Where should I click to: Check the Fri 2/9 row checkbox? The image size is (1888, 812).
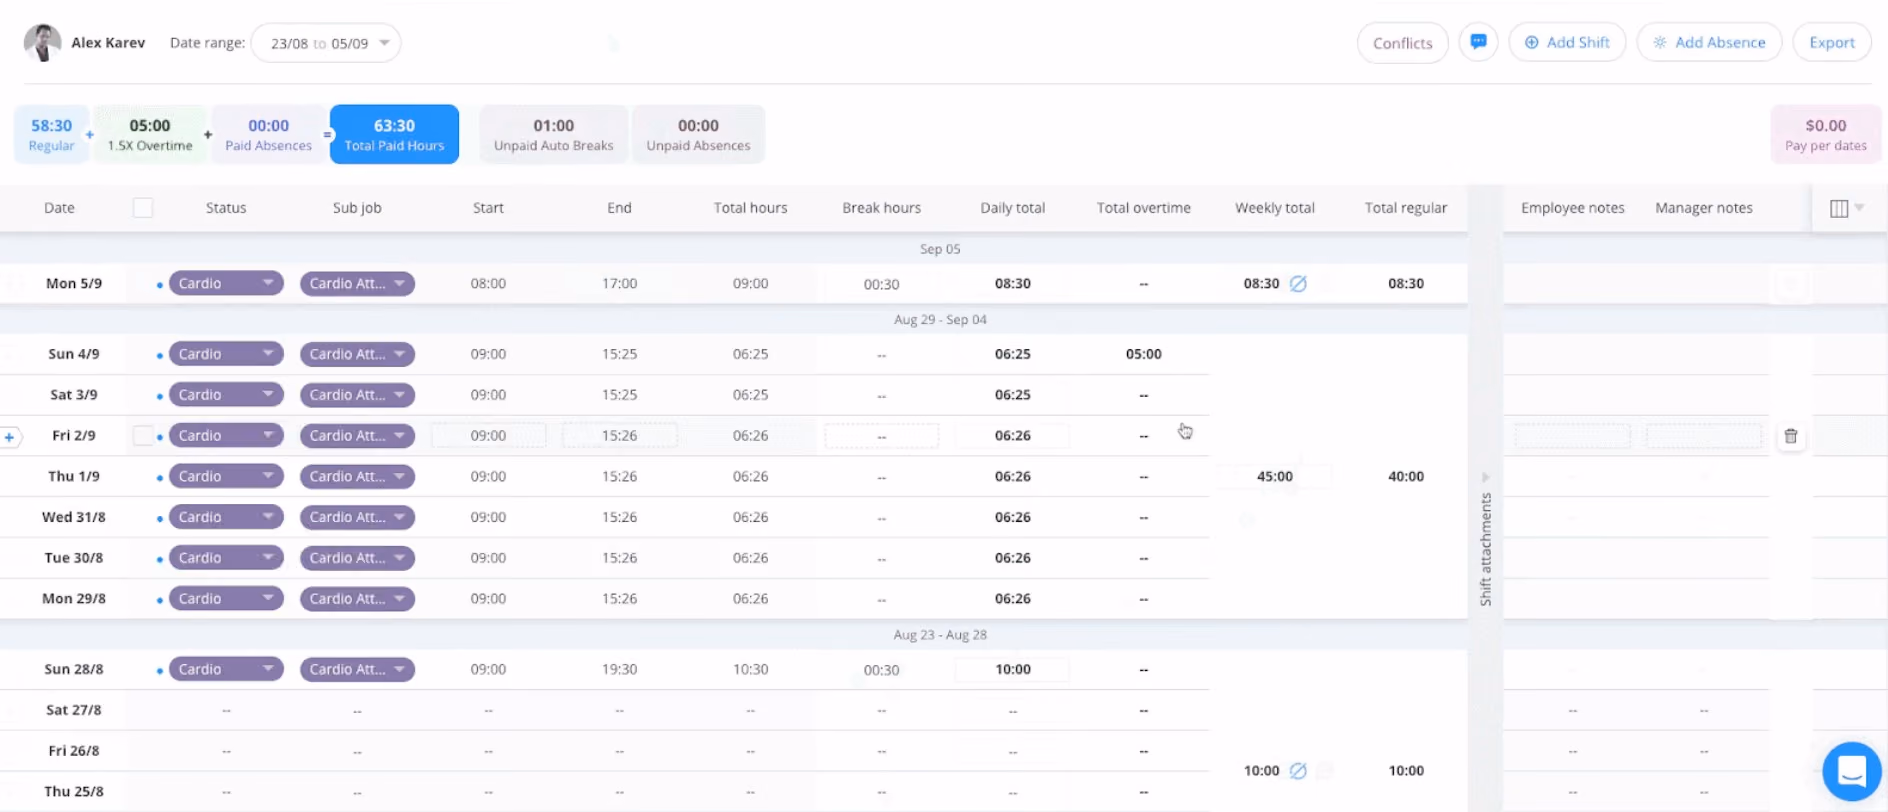click(143, 436)
